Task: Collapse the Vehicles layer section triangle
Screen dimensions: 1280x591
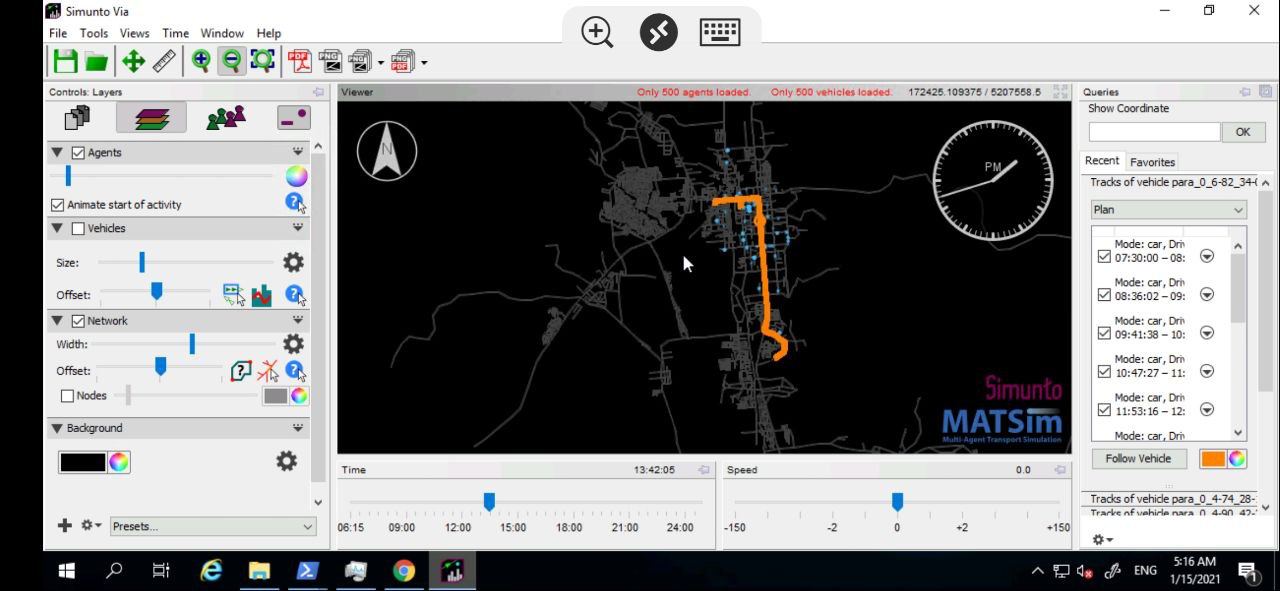Action: pos(57,228)
